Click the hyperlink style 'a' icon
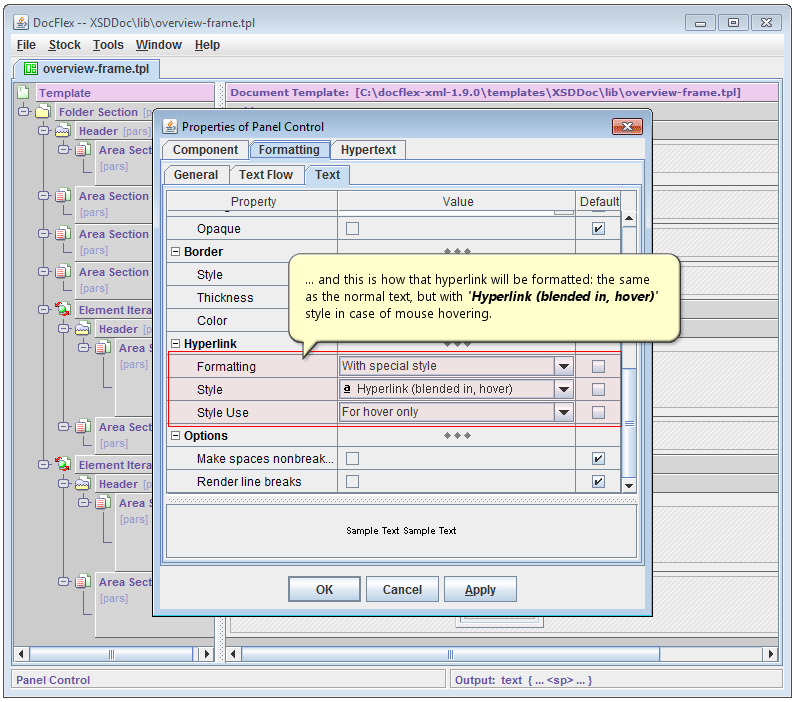 tap(347, 389)
